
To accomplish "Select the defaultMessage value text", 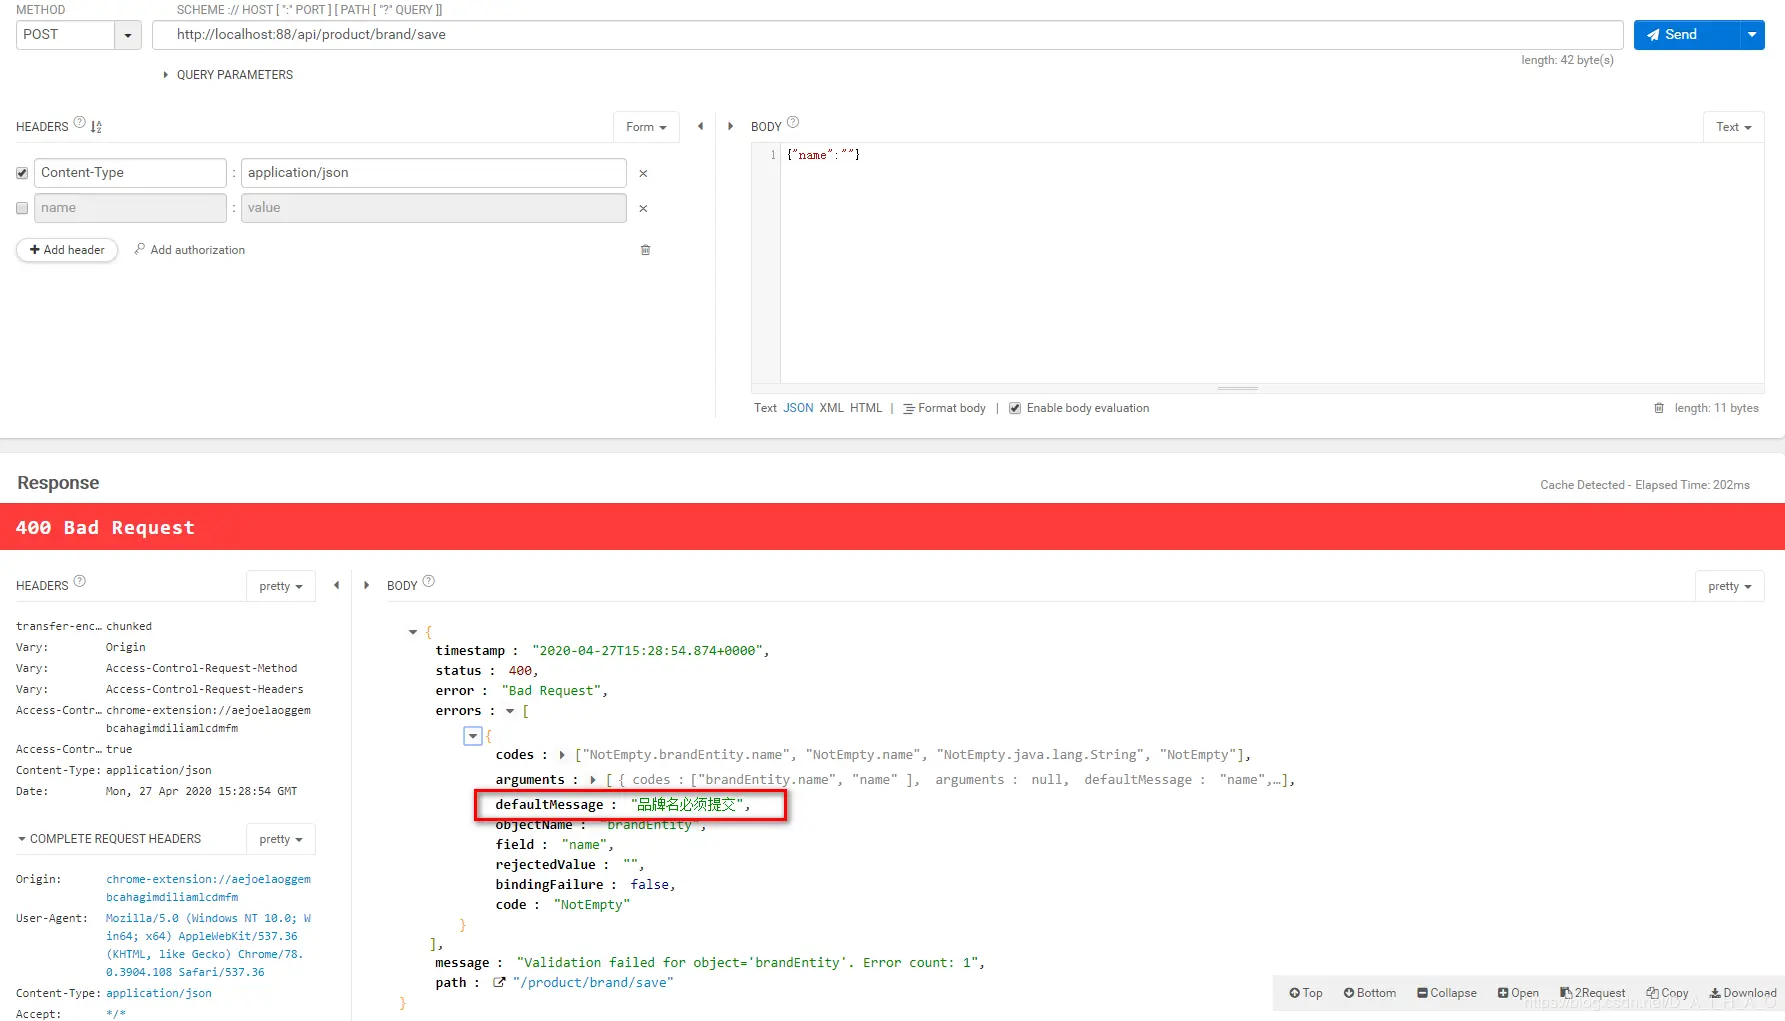I will [688, 805].
